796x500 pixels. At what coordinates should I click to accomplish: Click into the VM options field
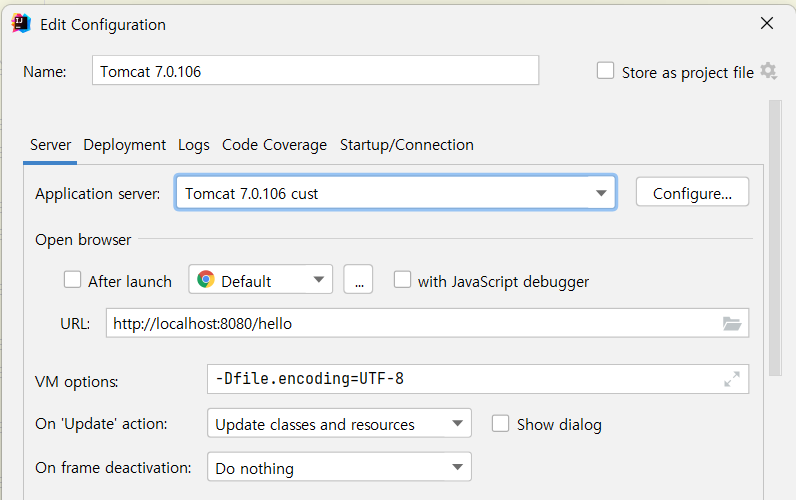(x=478, y=379)
